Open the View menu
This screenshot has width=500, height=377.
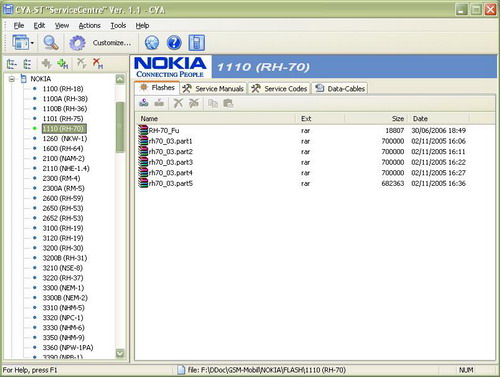[x=62, y=26]
